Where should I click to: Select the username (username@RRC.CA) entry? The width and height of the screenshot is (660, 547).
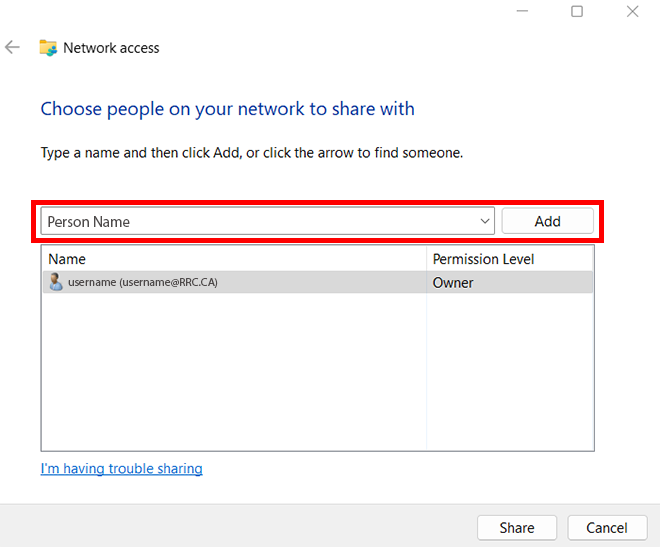click(x=142, y=282)
